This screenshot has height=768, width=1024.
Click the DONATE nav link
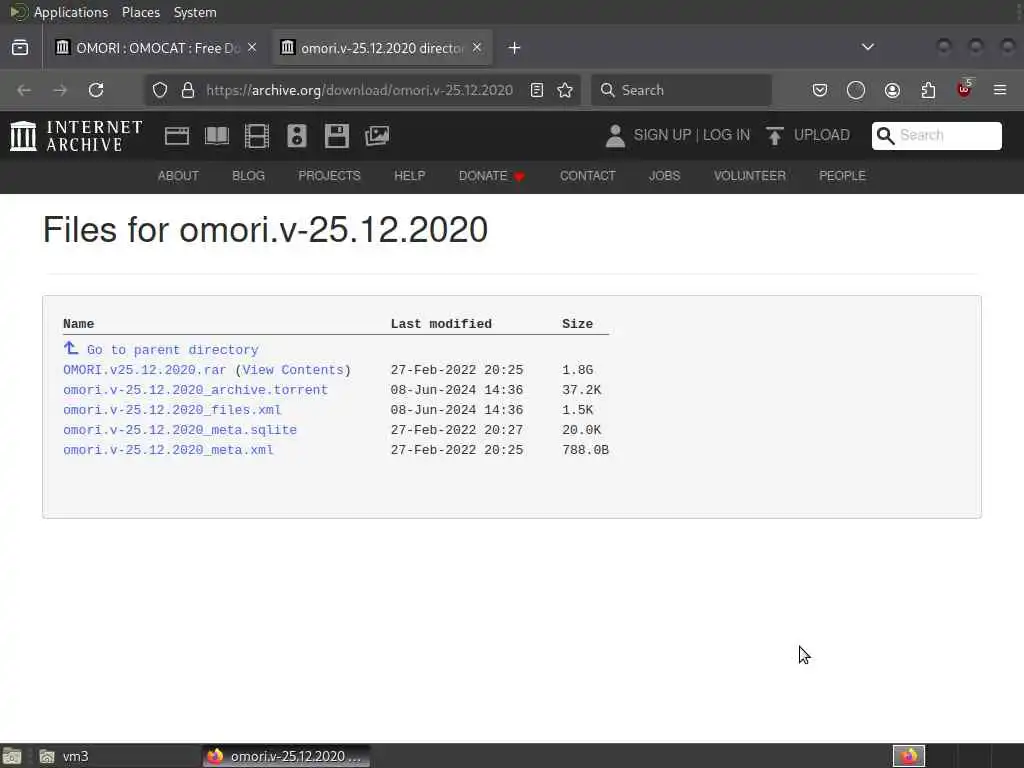pos(492,176)
